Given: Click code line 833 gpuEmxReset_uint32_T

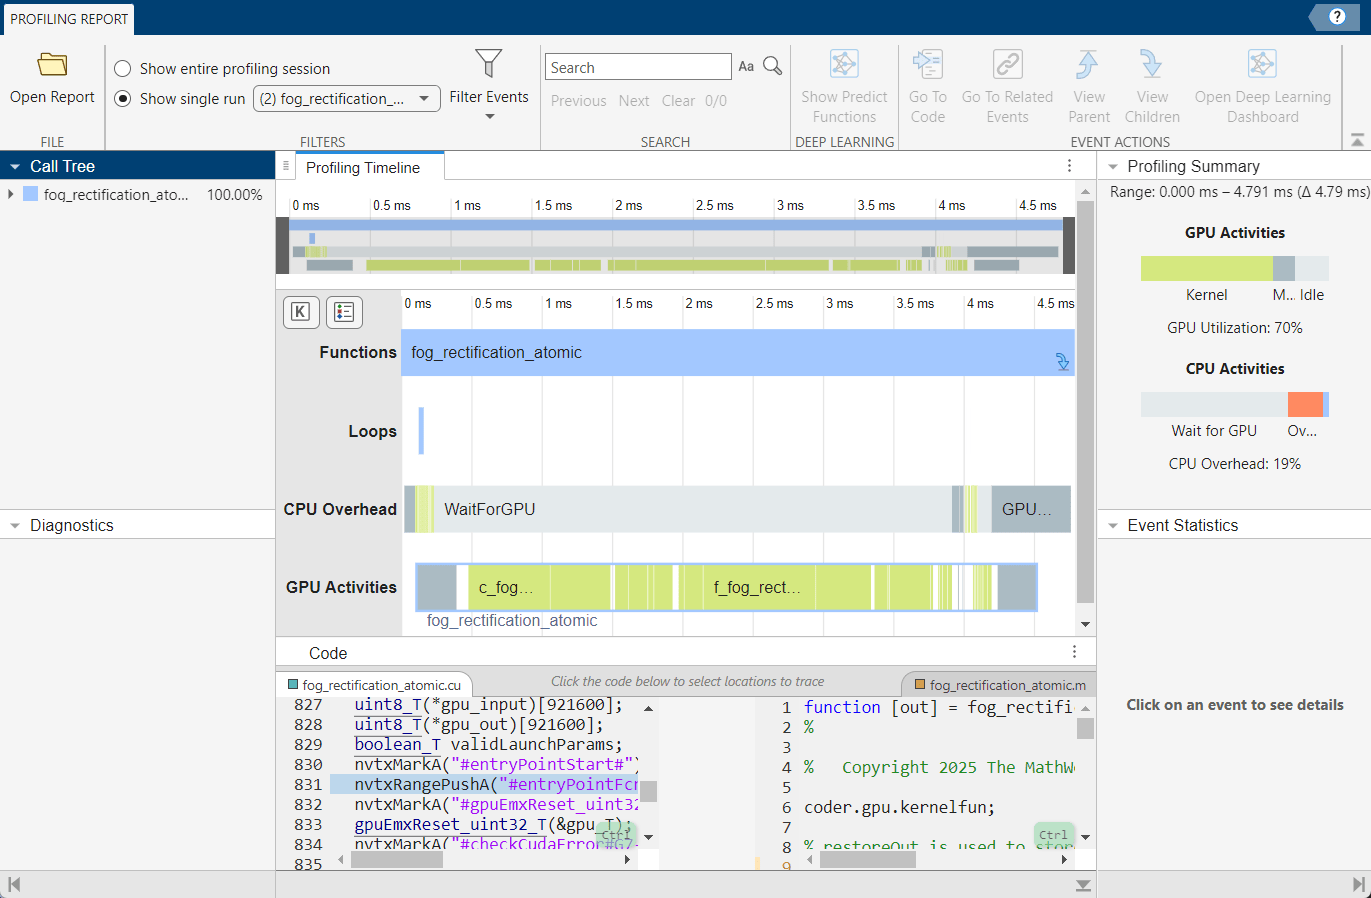Looking at the screenshot, I should 492,824.
